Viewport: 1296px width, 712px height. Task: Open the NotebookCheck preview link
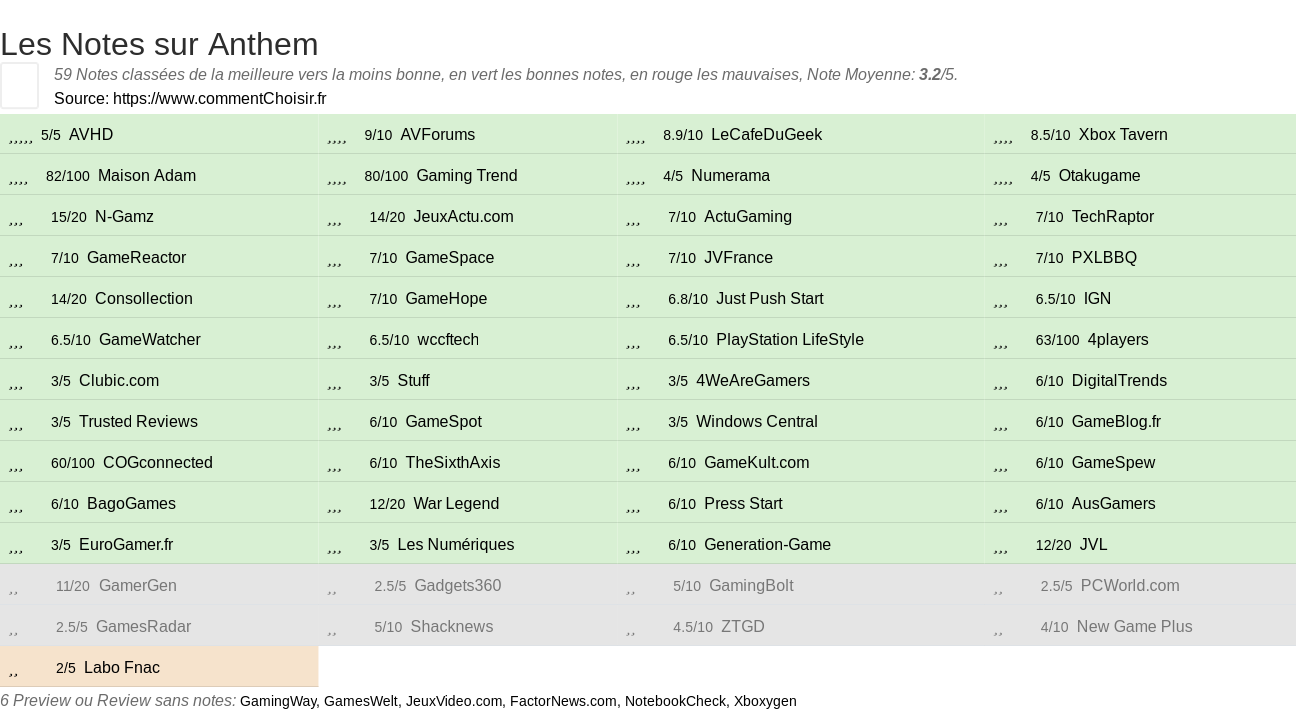pos(675,701)
